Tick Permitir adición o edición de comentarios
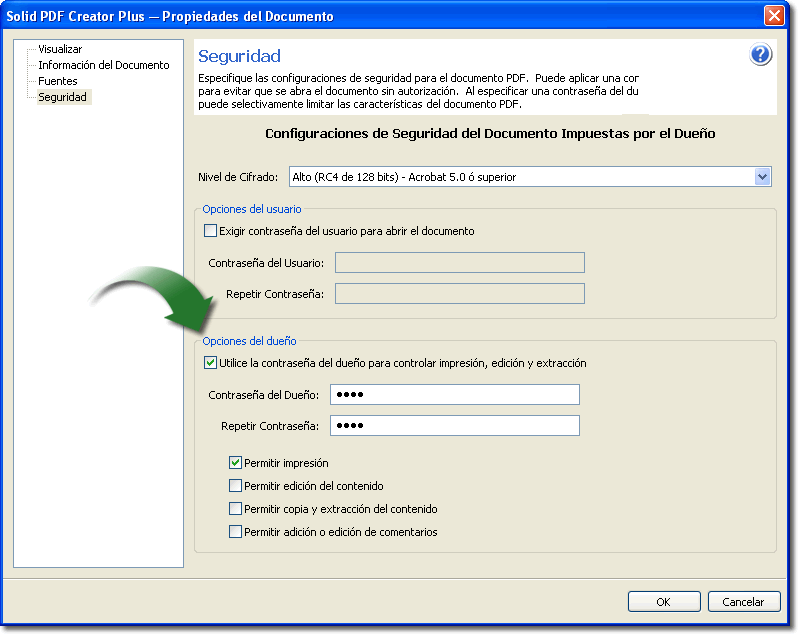Screen dimensions: 800x636 click(235, 531)
